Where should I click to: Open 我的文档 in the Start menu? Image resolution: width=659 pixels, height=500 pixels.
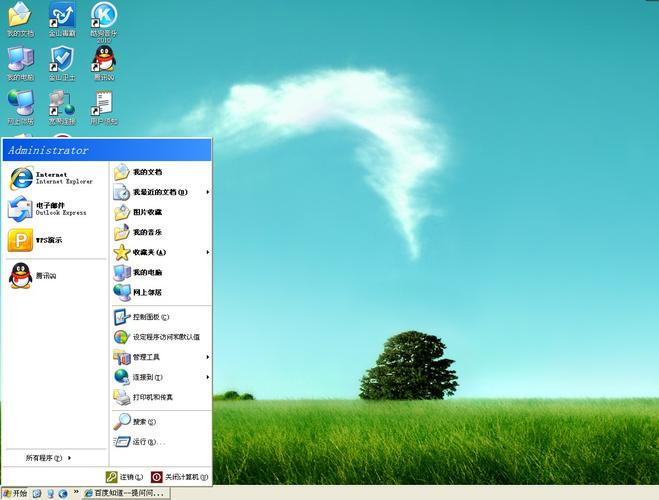click(146, 172)
